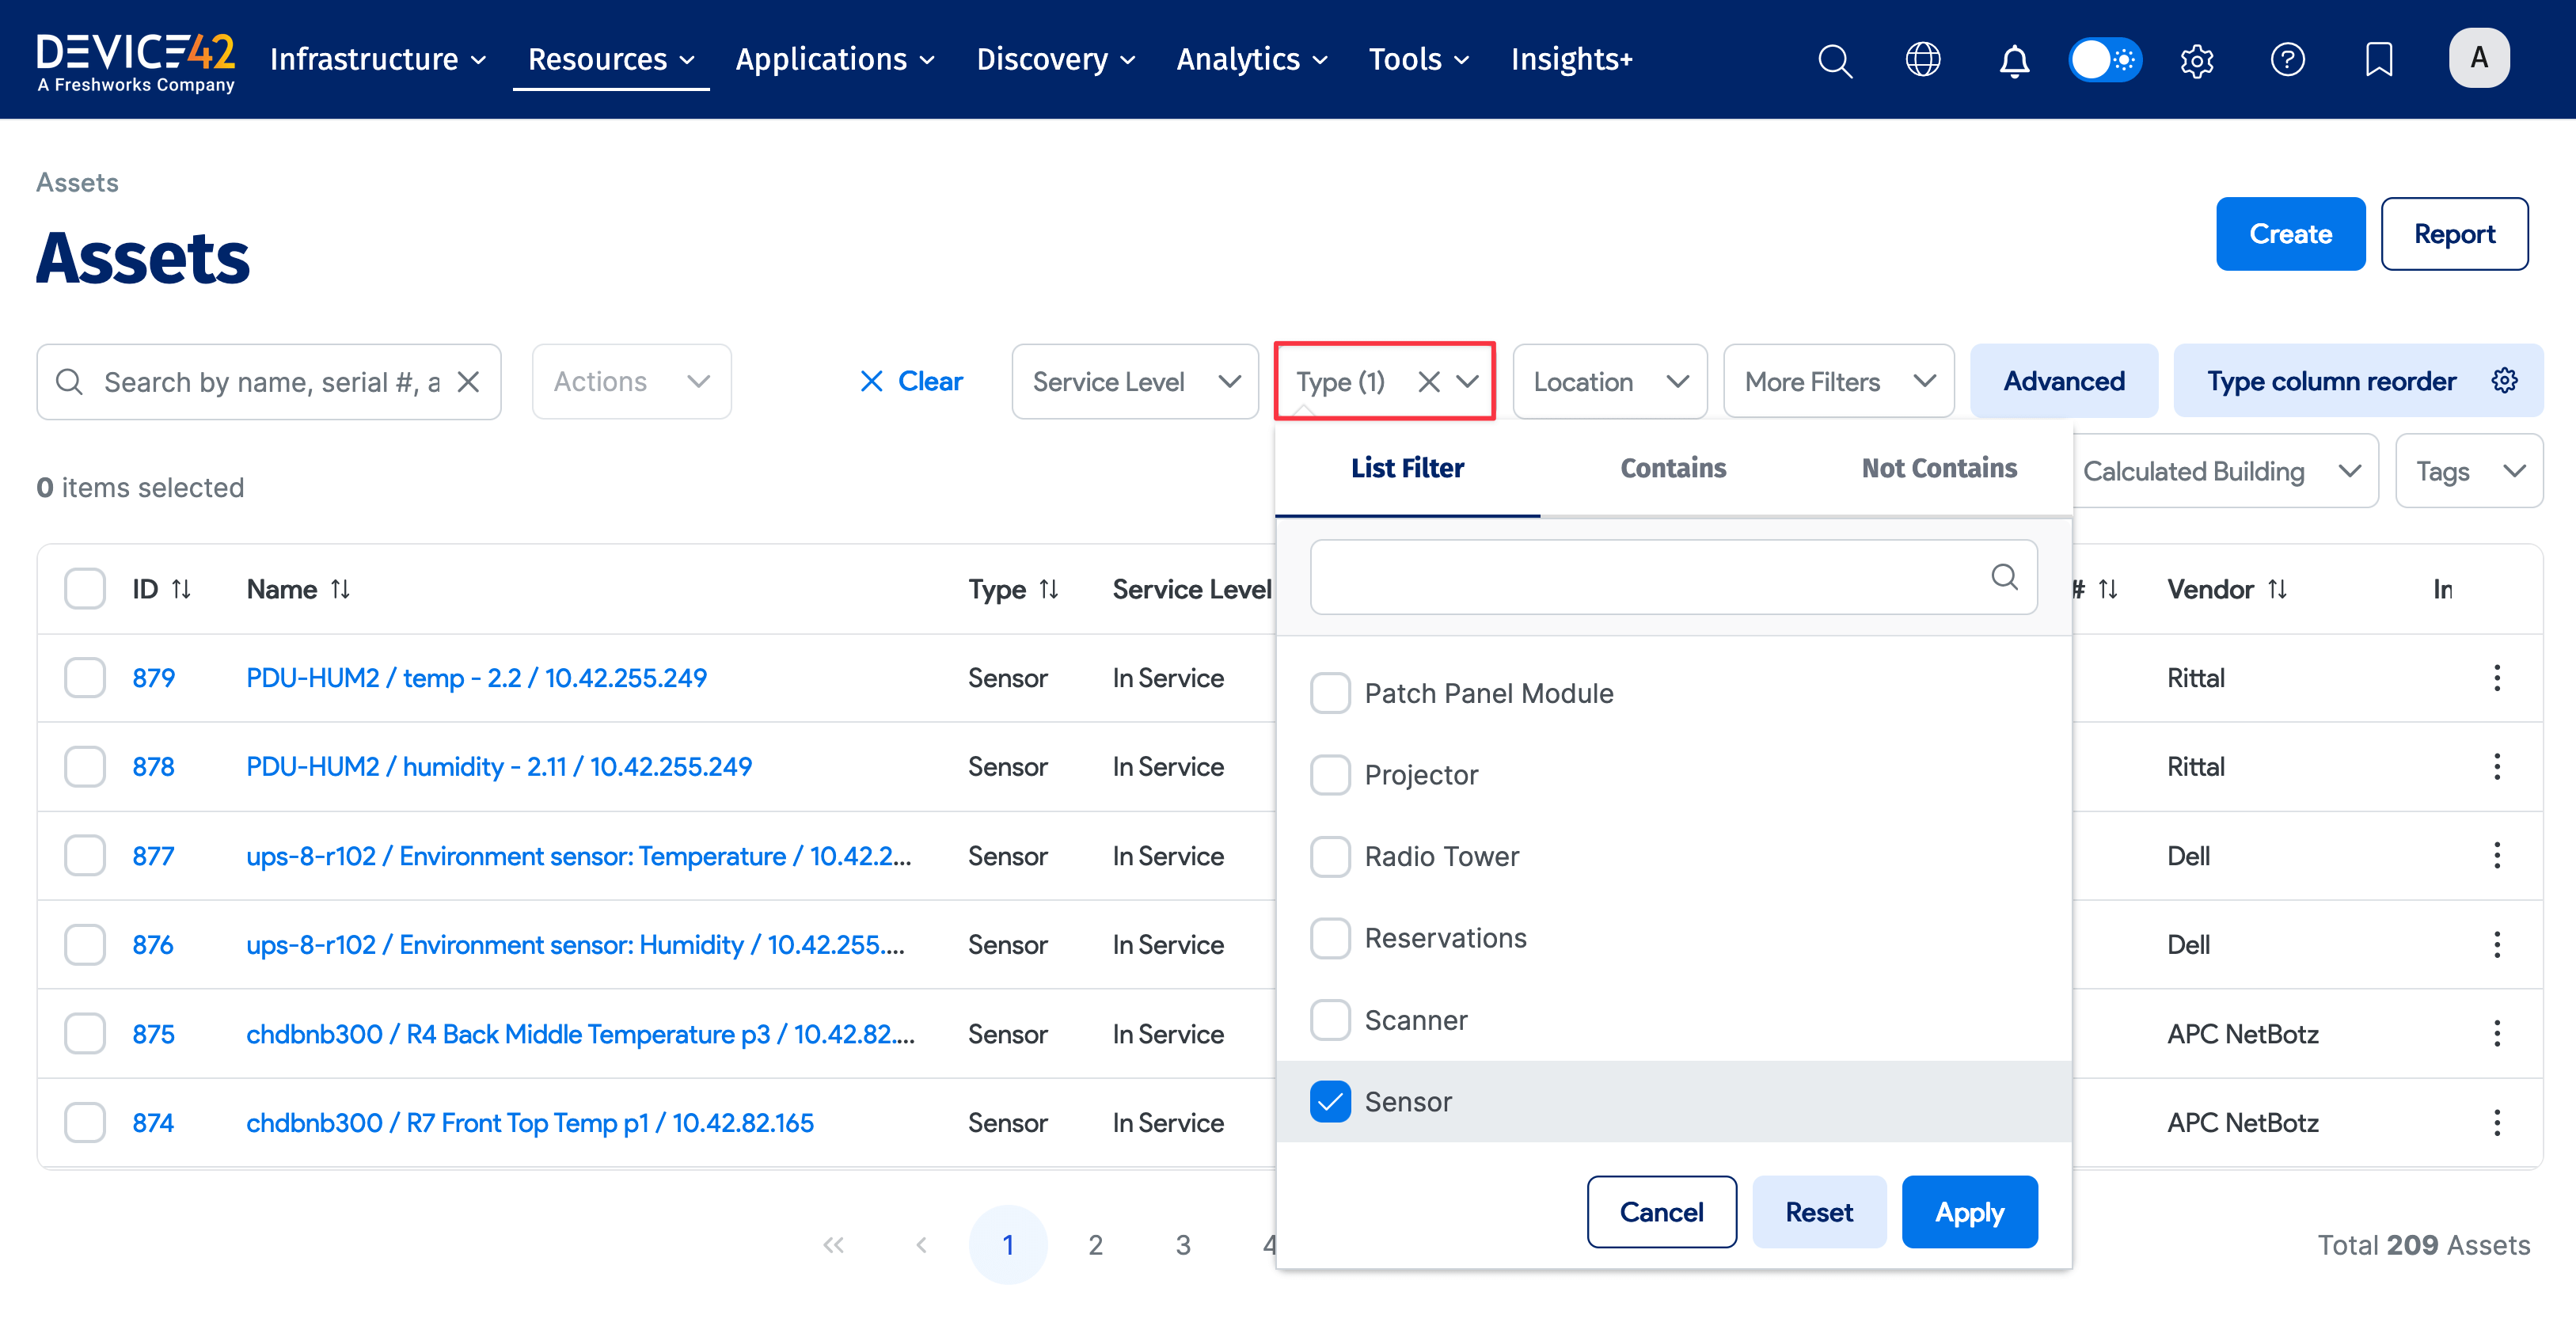Check the Radio Tower option
This screenshot has height=1341, width=2576.
pyautogui.click(x=1330, y=856)
